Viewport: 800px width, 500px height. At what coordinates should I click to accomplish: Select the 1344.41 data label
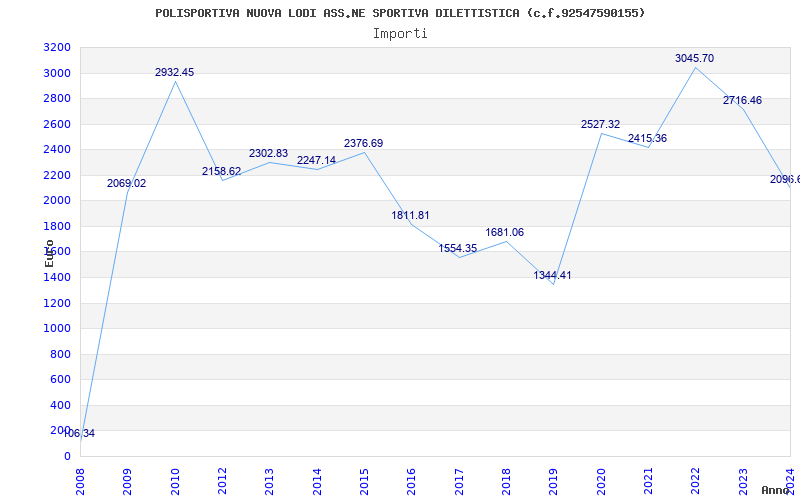pyautogui.click(x=553, y=276)
